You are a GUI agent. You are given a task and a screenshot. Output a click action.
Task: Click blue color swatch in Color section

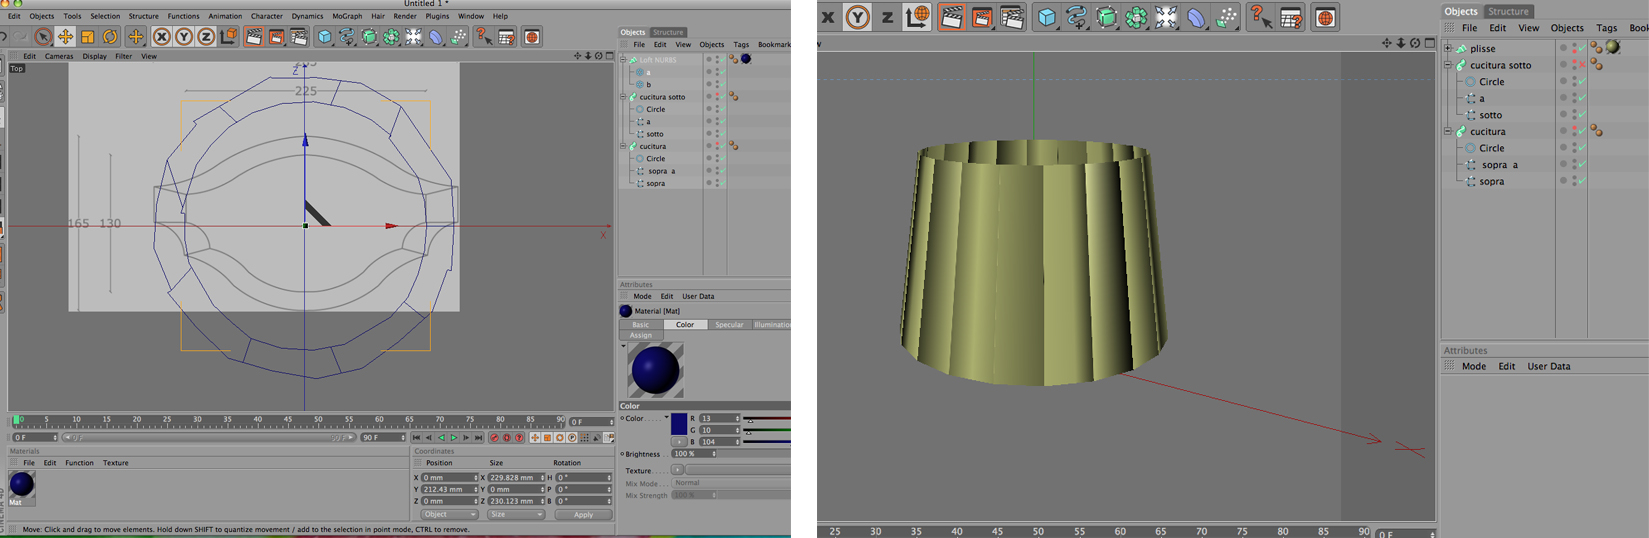point(679,423)
